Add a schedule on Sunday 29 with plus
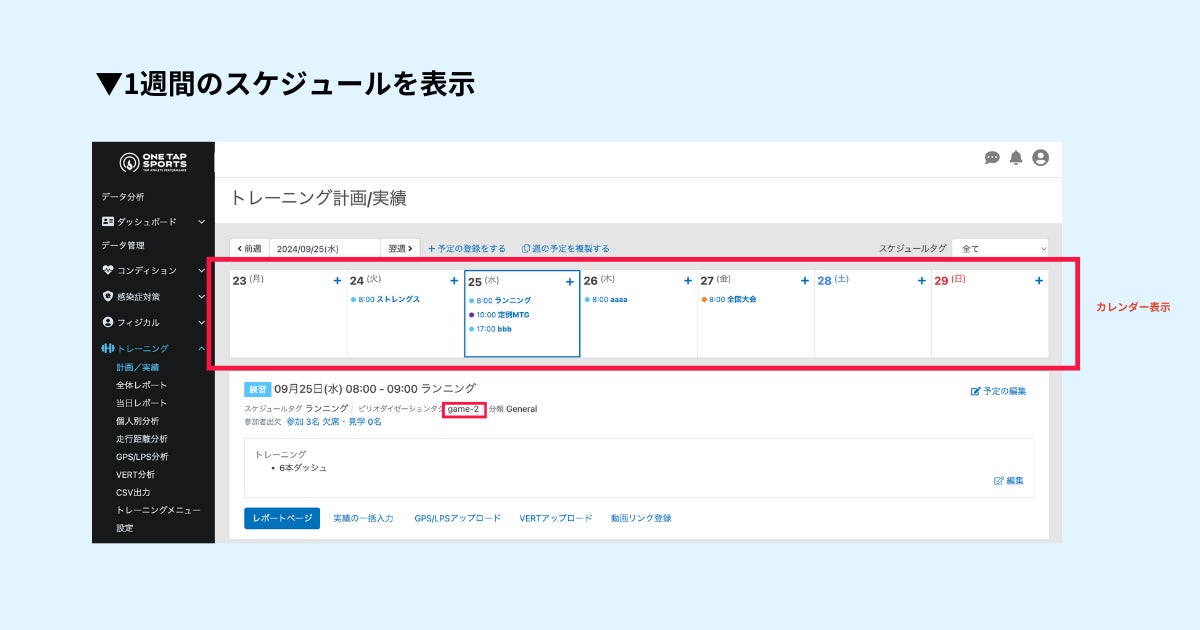This screenshot has height=630, width=1200. click(1039, 281)
